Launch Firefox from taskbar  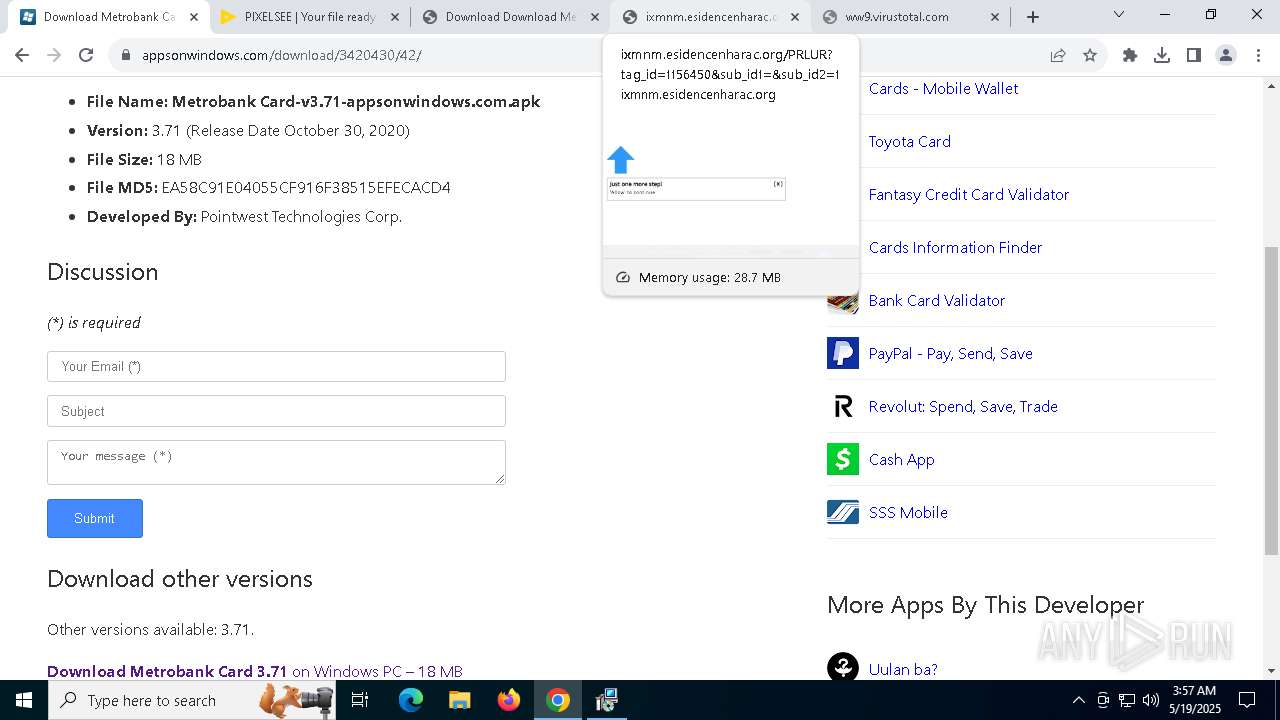(509, 700)
